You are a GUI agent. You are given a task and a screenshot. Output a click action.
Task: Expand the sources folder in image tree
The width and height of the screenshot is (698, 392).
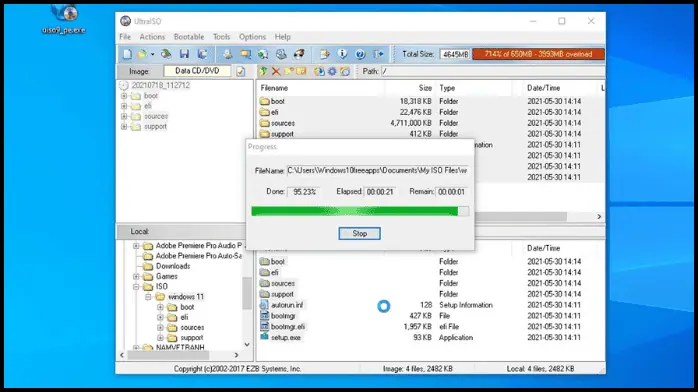(124, 116)
